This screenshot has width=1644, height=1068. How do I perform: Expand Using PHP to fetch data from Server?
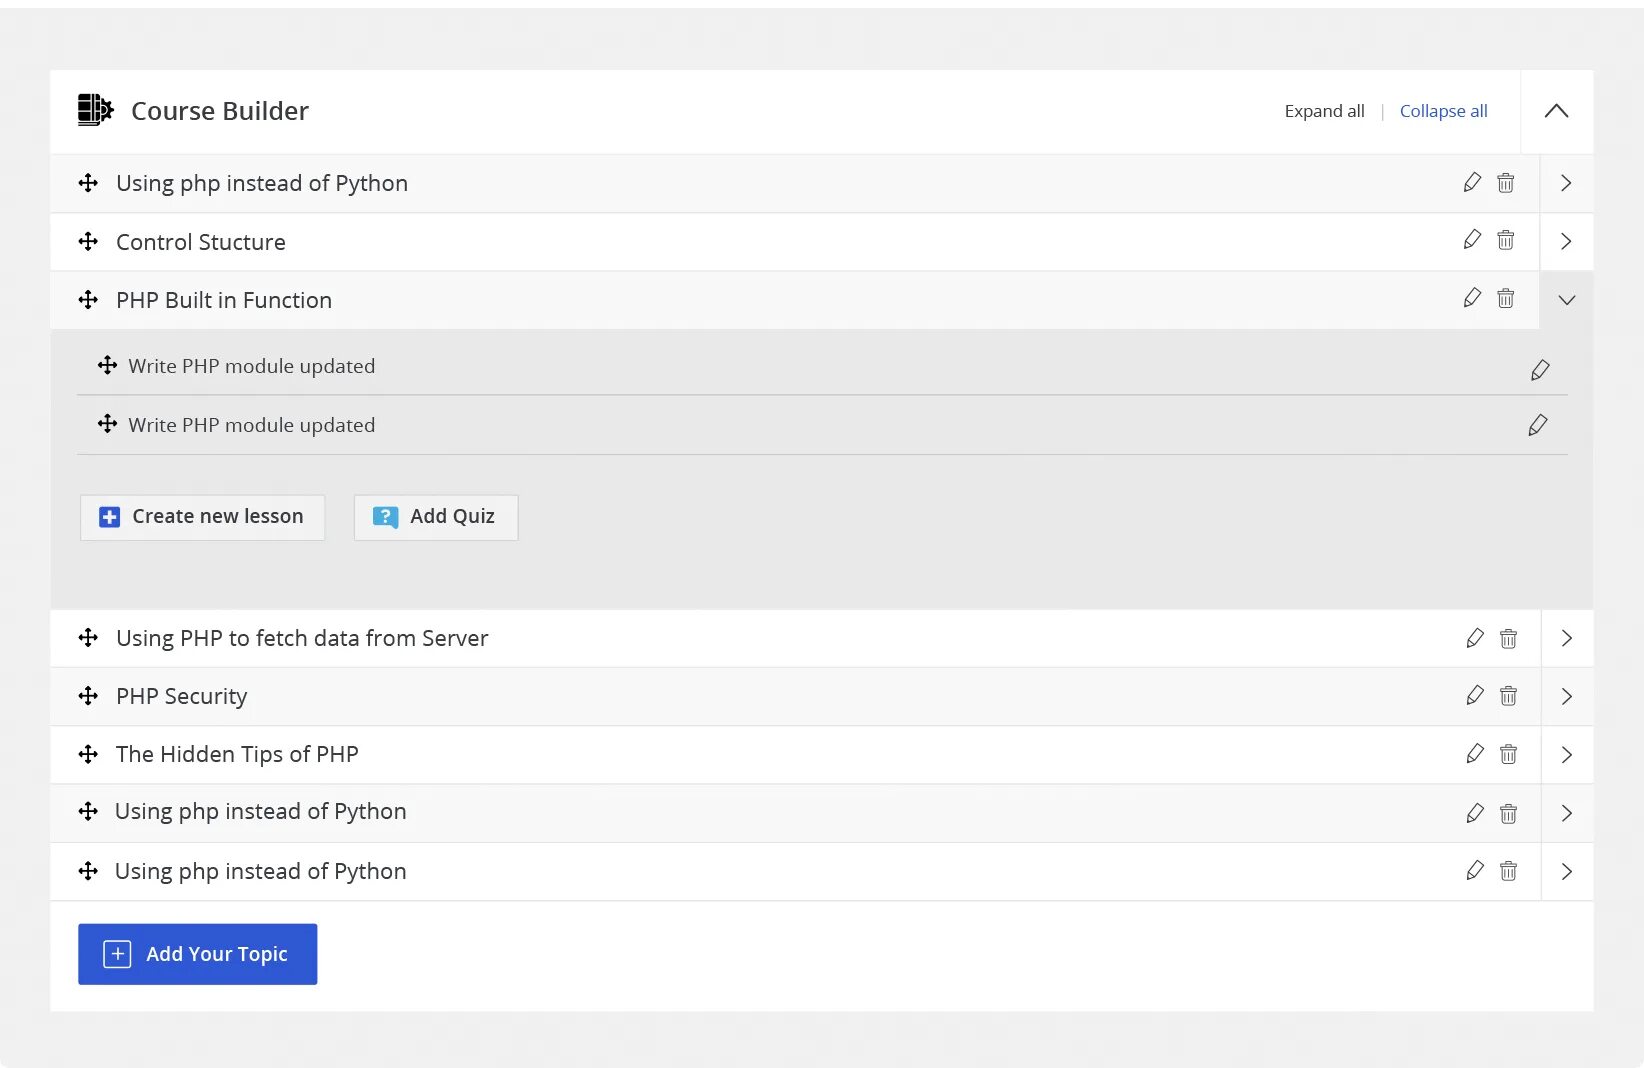tap(1566, 638)
